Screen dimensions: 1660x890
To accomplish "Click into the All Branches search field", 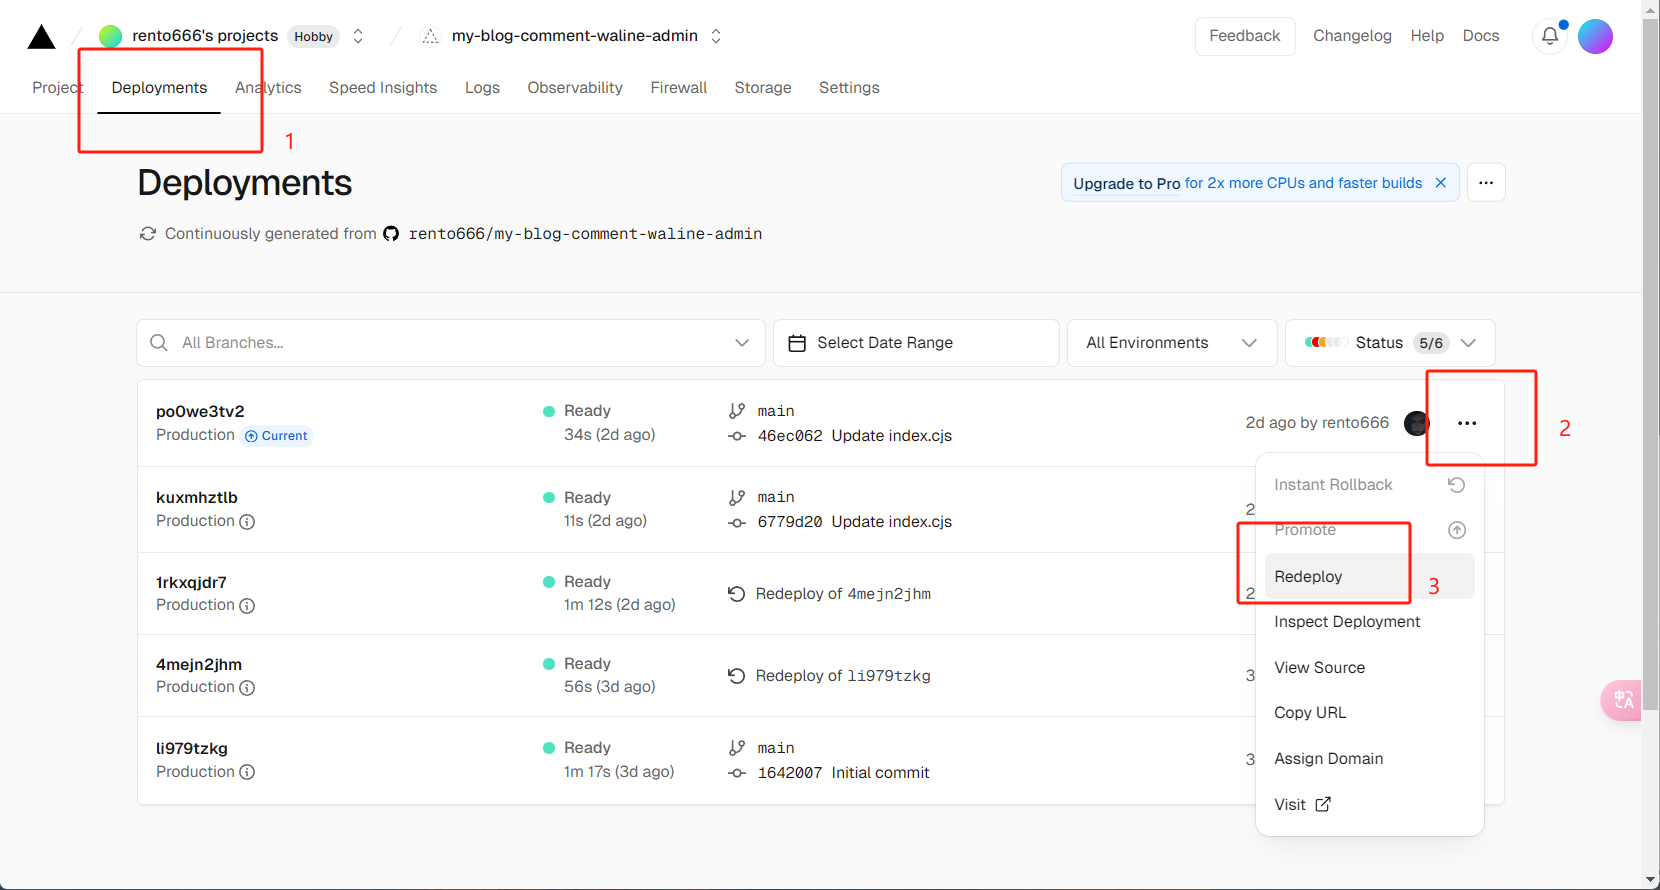I will click(x=451, y=343).
